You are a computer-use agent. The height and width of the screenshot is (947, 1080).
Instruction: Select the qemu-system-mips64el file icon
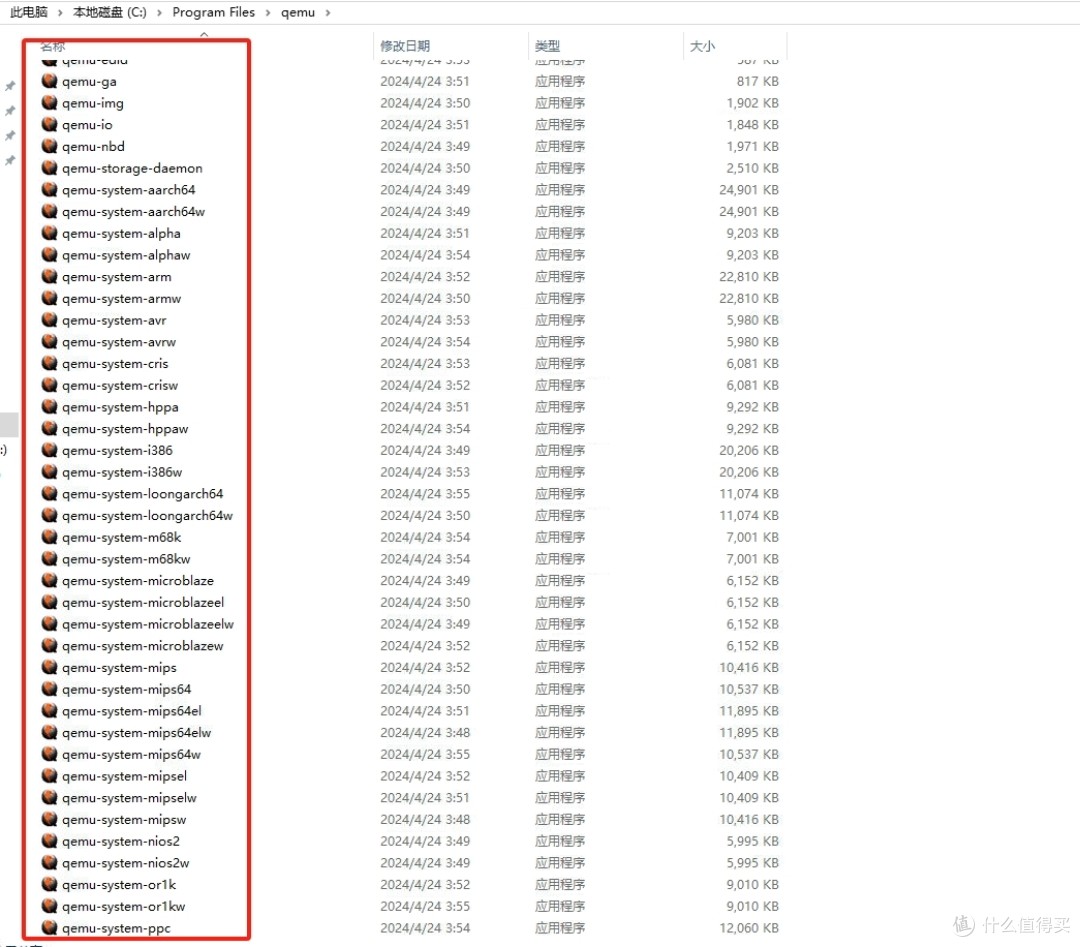[x=49, y=710]
